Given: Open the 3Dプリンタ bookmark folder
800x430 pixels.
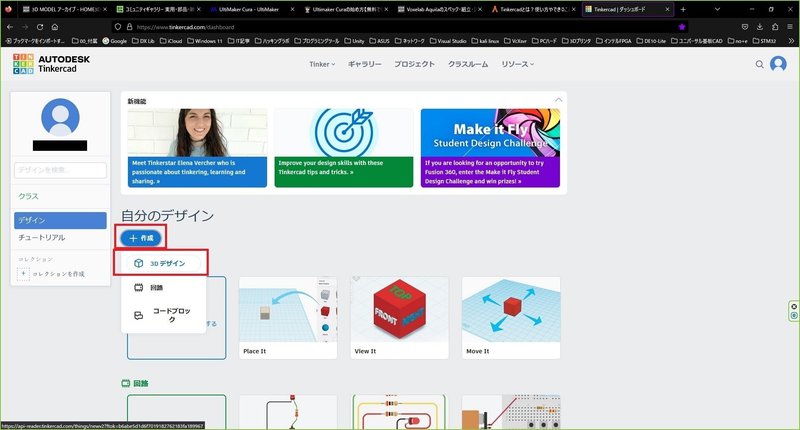Looking at the screenshot, I should (x=577, y=41).
